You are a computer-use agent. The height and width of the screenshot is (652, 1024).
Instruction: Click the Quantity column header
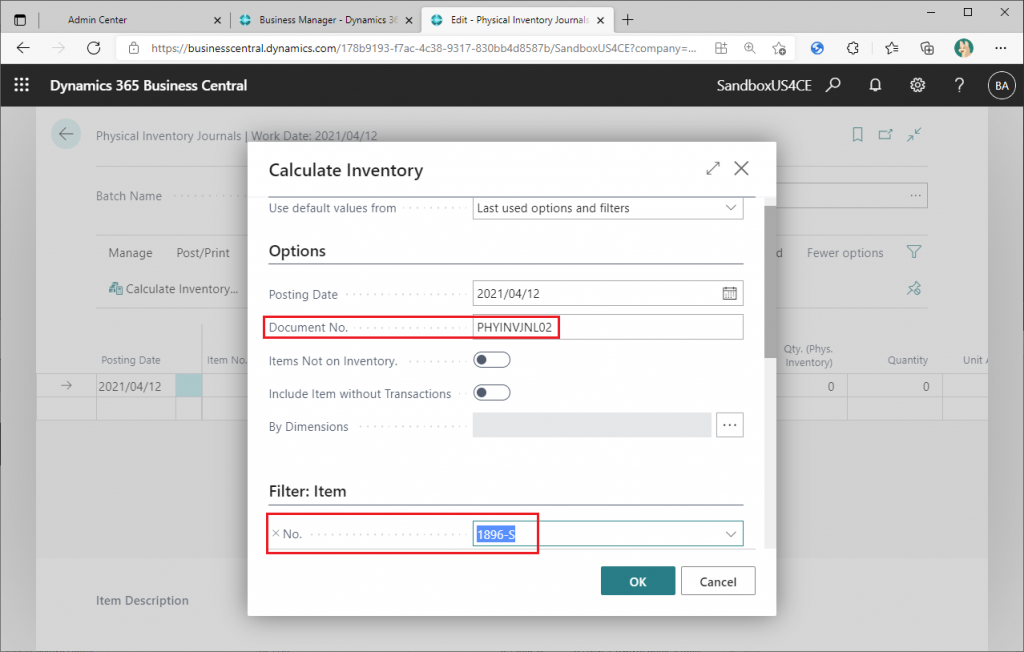point(907,360)
